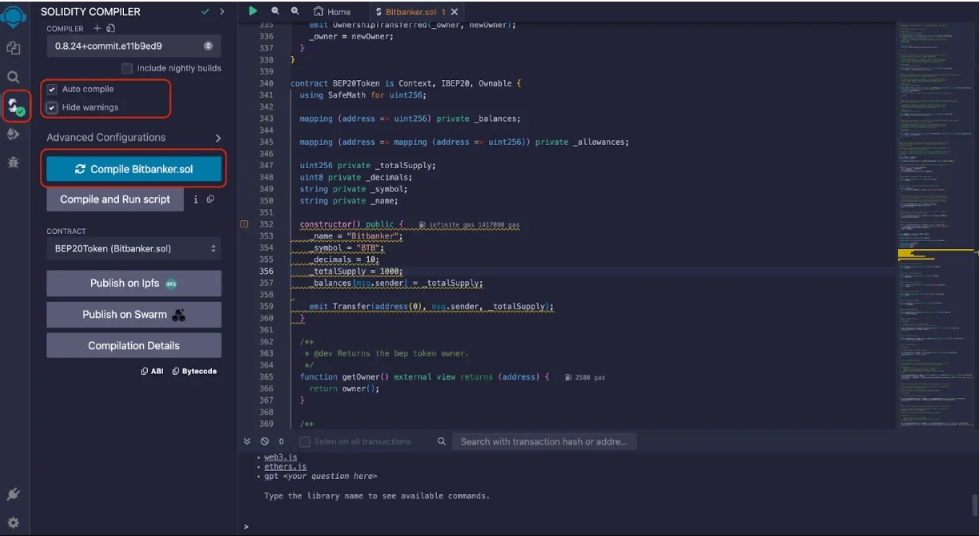Click the warning marker on line 352
Viewport: 979px width, 536px height.
coord(244,224)
